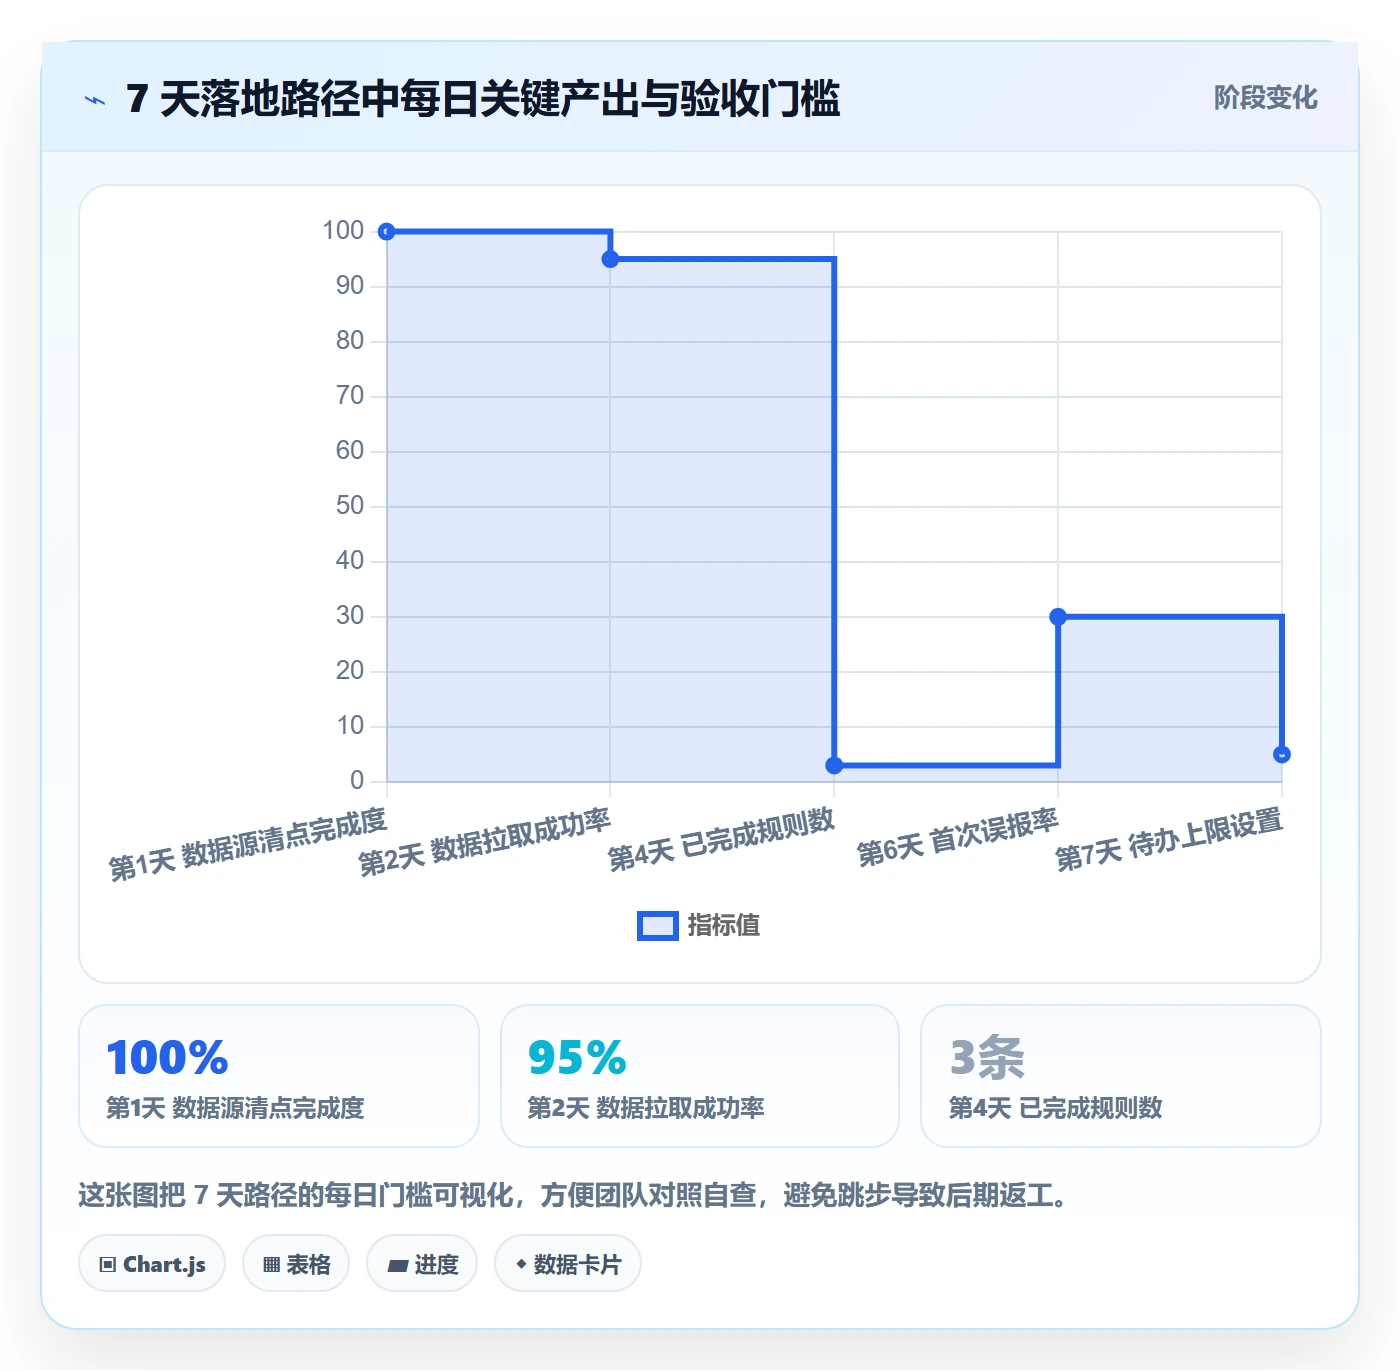Viewport: 1400px width, 1370px height.
Task: Open the 3条 第4天 已完成规则数 card
Action: [x=1121, y=1076]
